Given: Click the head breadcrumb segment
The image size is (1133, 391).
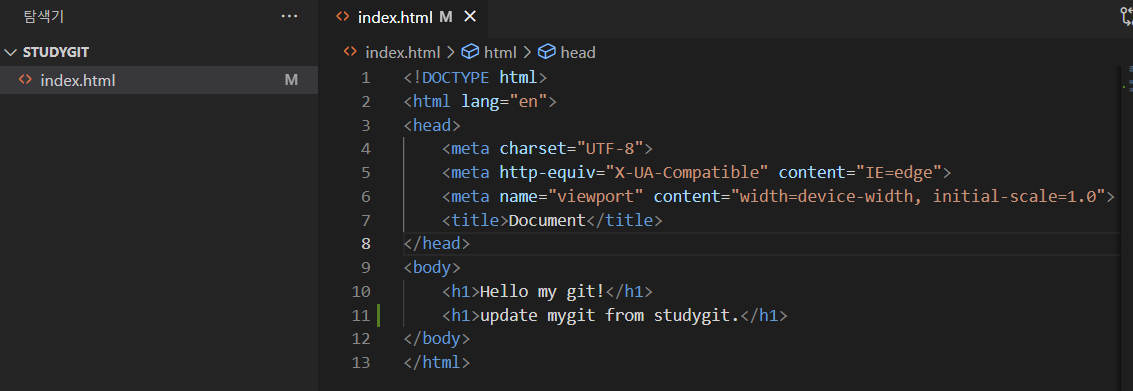Looking at the screenshot, I should [577, 52].
